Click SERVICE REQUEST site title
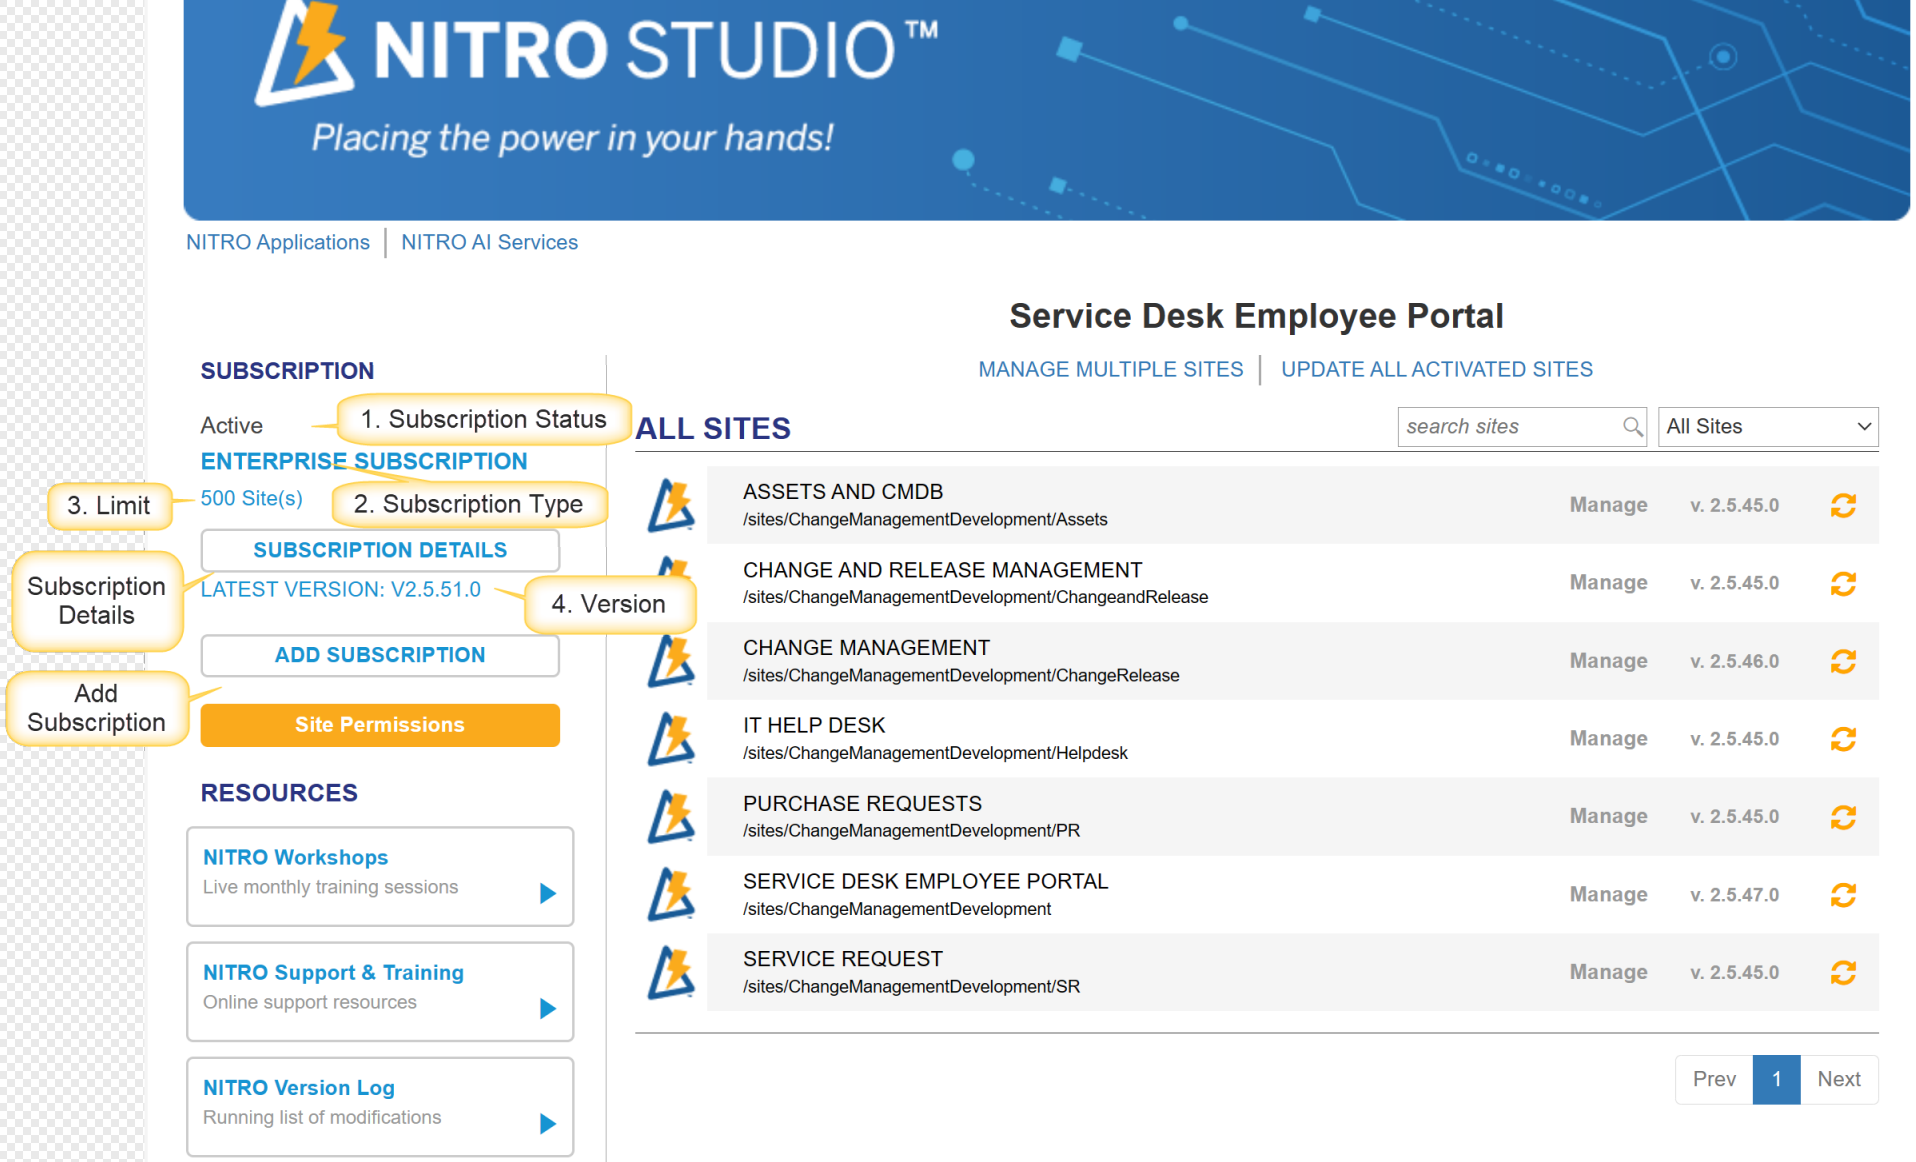This screenshot has height=1162, width=1916. [843, 959]
